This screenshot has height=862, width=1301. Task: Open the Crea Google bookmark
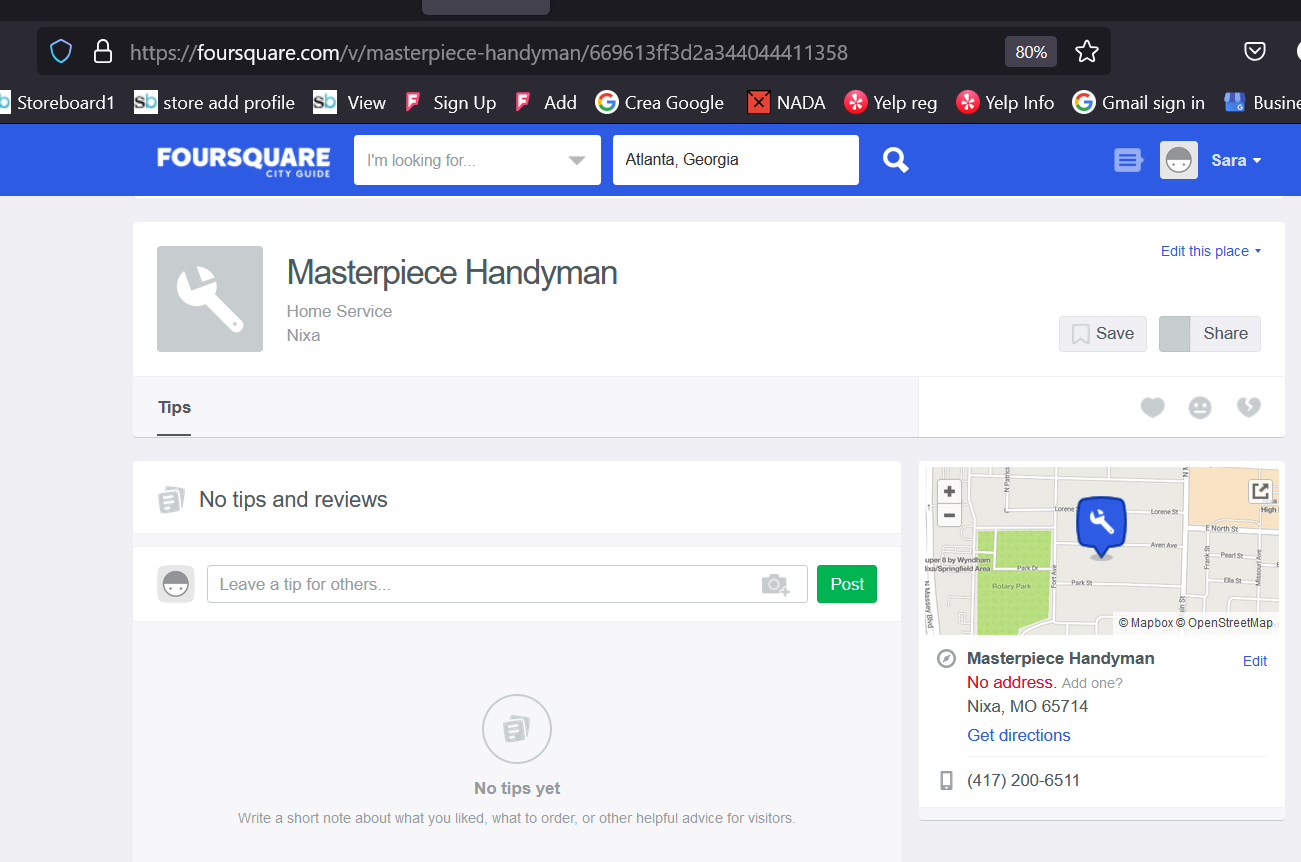click(x=660, y=102)
